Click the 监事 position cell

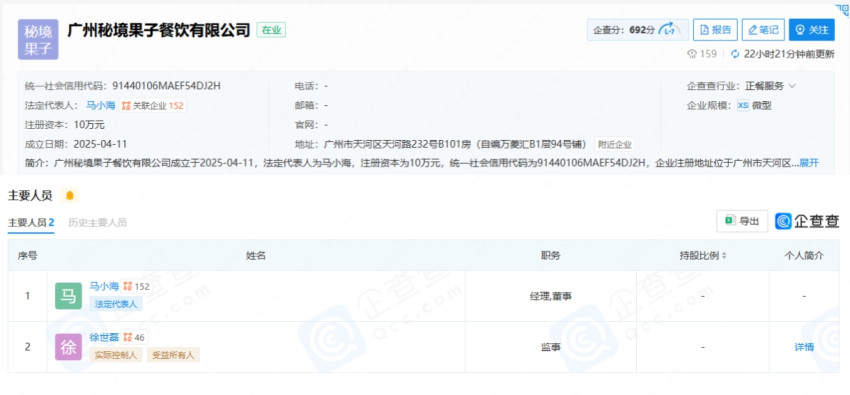pos(550,347)
